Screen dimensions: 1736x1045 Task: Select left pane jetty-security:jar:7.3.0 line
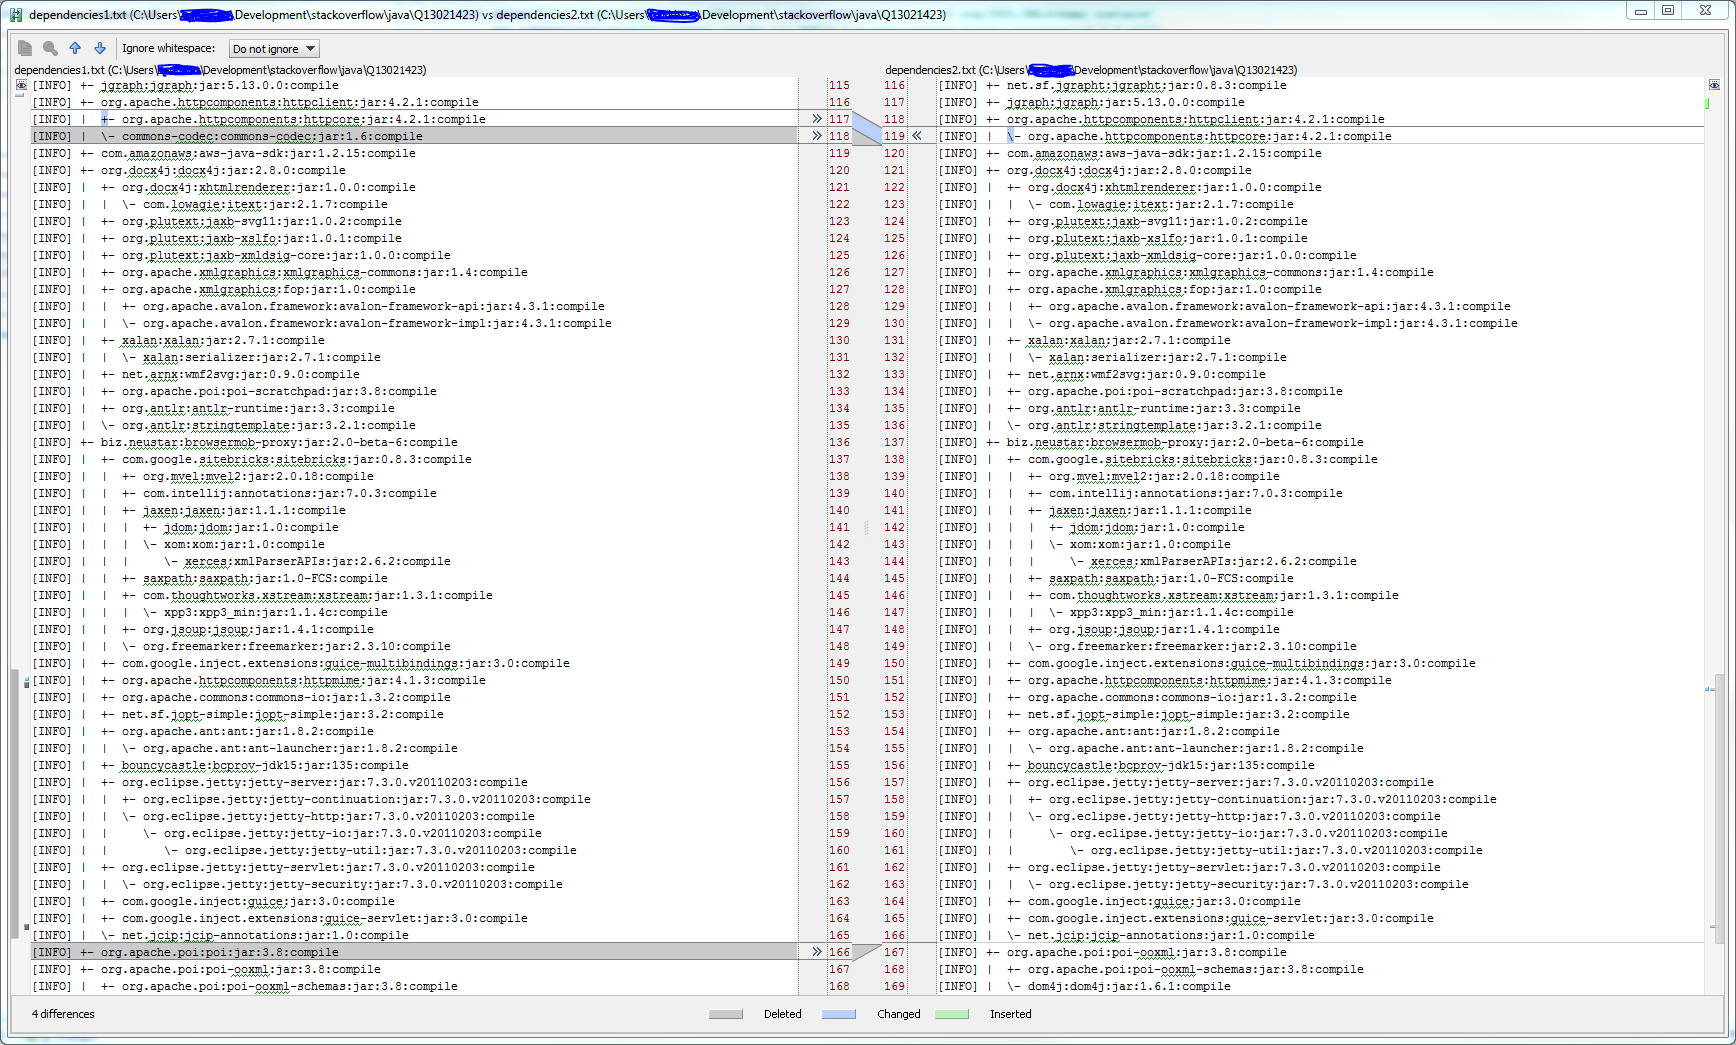[x=414, y=884]
